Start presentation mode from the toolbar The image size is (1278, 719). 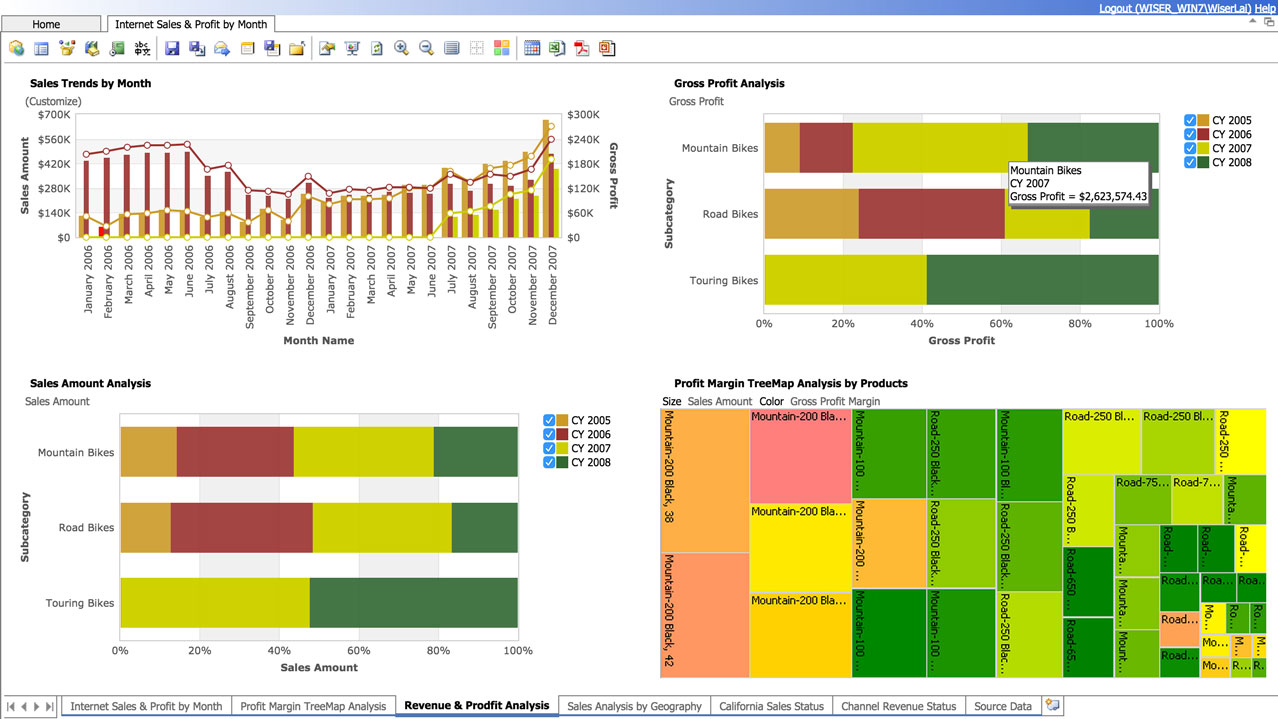[x=351, y=47]
